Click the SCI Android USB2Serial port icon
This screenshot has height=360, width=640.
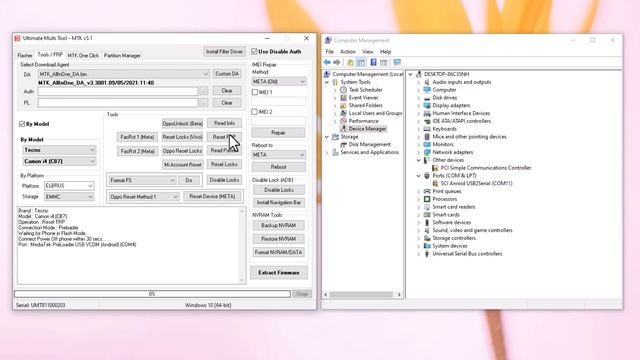pyautogui.click(x=435, y=183)
